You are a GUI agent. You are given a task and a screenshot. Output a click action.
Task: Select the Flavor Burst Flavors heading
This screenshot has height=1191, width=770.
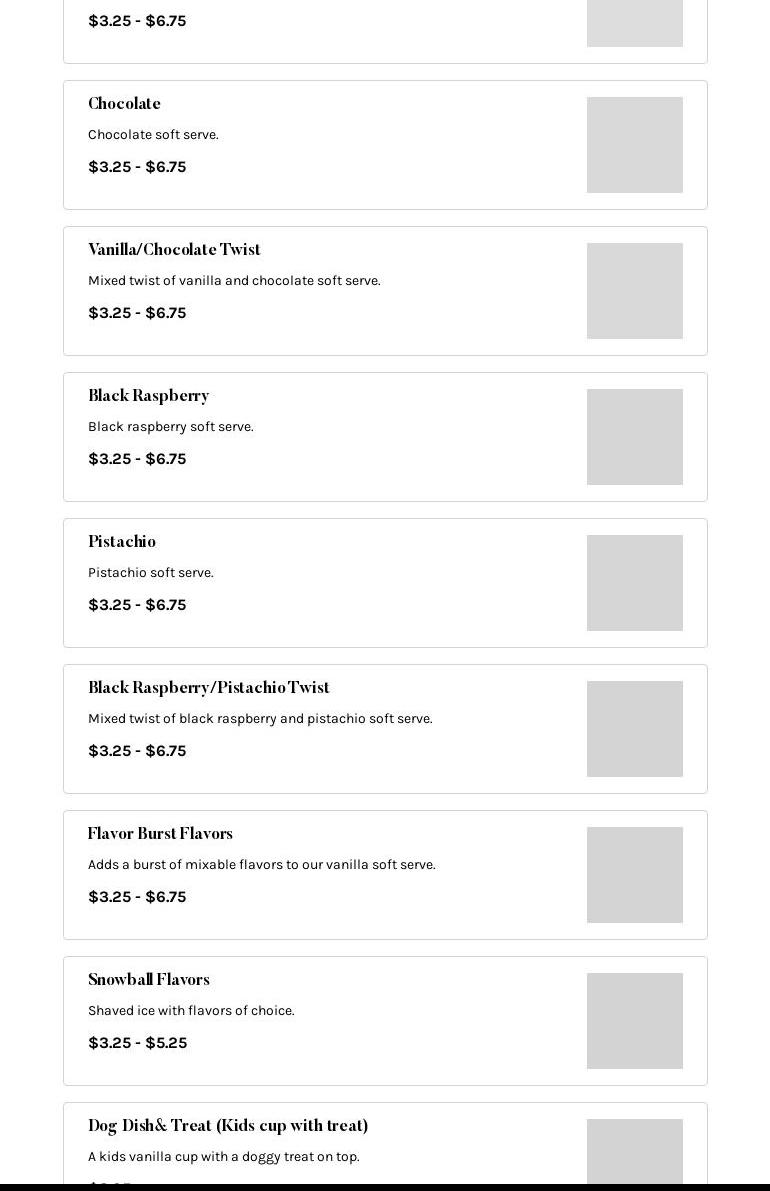tap(160, 833)
